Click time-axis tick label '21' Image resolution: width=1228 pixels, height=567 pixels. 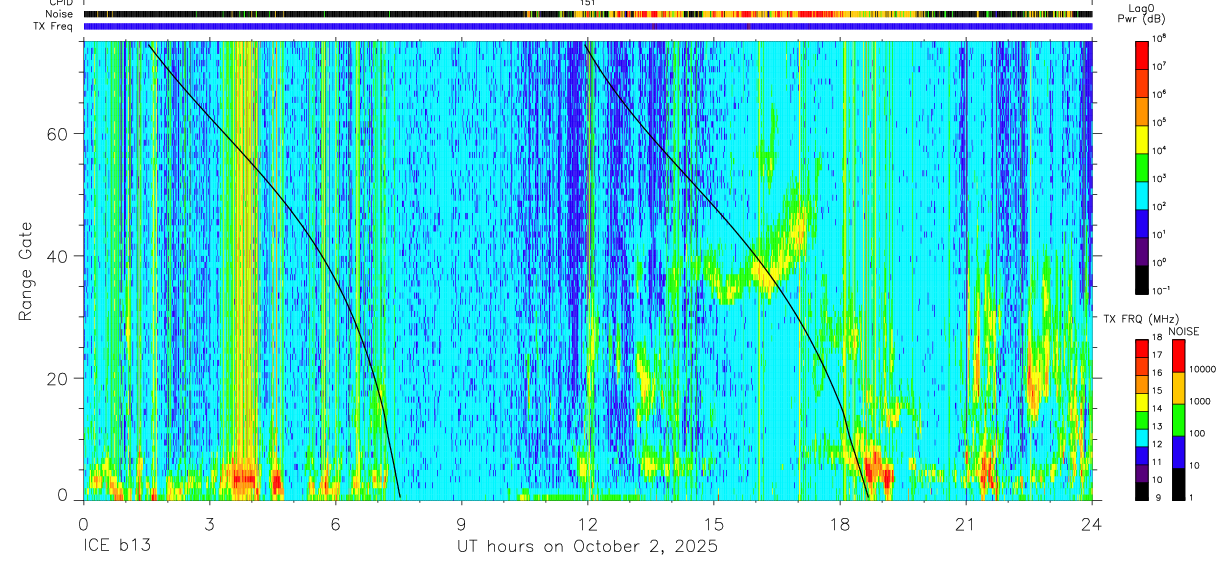[x=966, y=524]
